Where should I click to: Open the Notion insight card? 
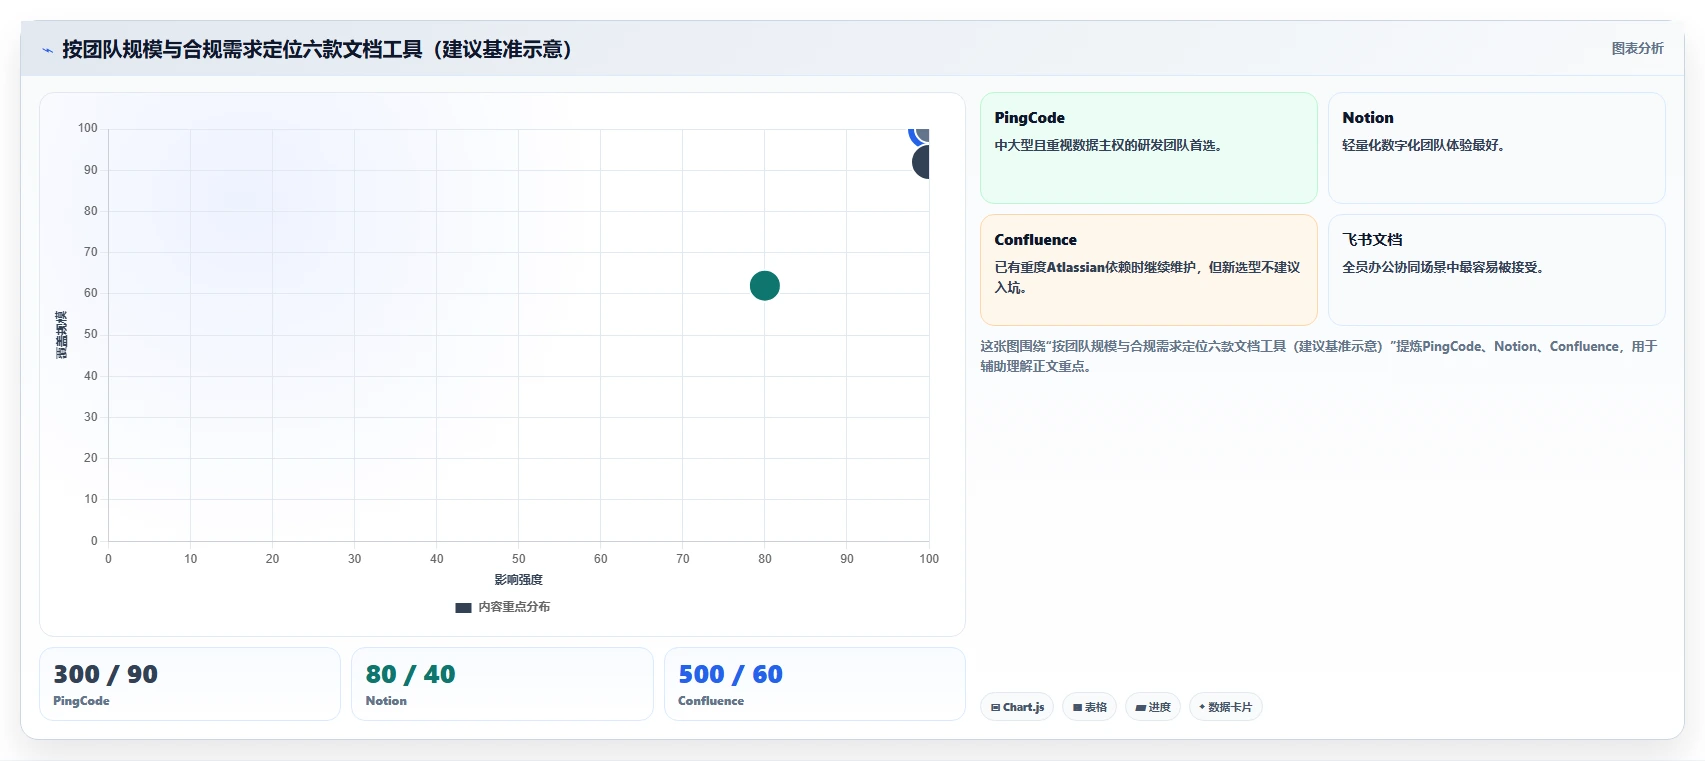pyautogui.click(x=1496, y=148)
